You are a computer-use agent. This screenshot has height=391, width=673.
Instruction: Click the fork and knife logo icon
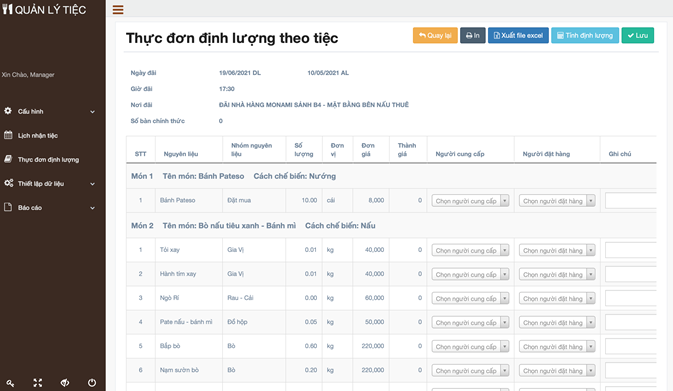click(x=7, y=9)
